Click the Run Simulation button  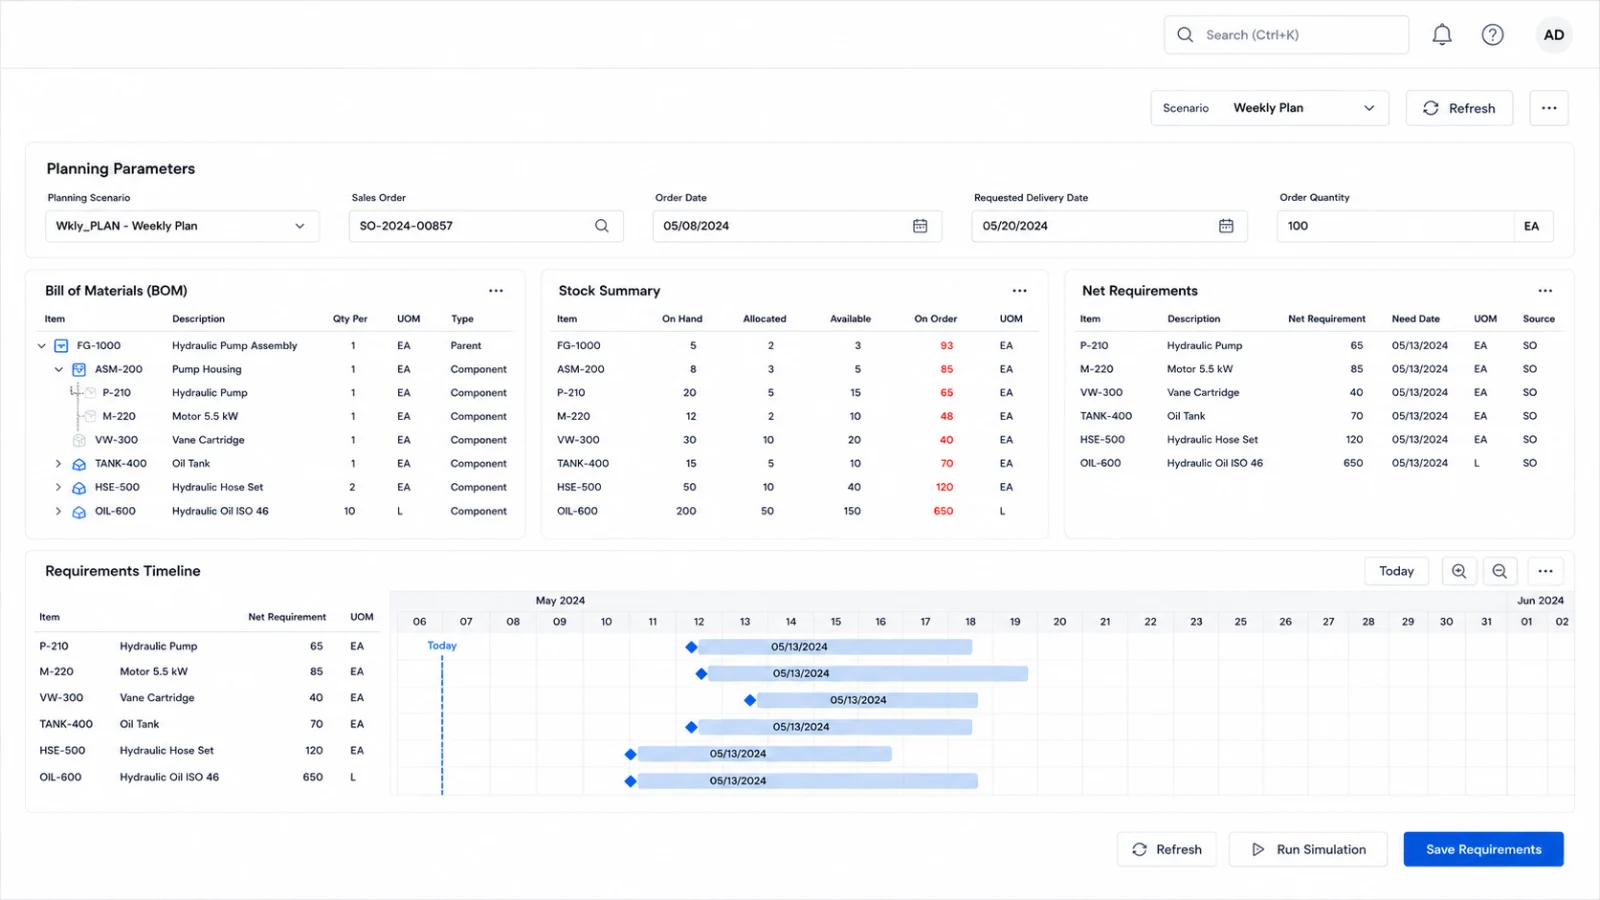pyautogui.click(x=1308, y=850)
